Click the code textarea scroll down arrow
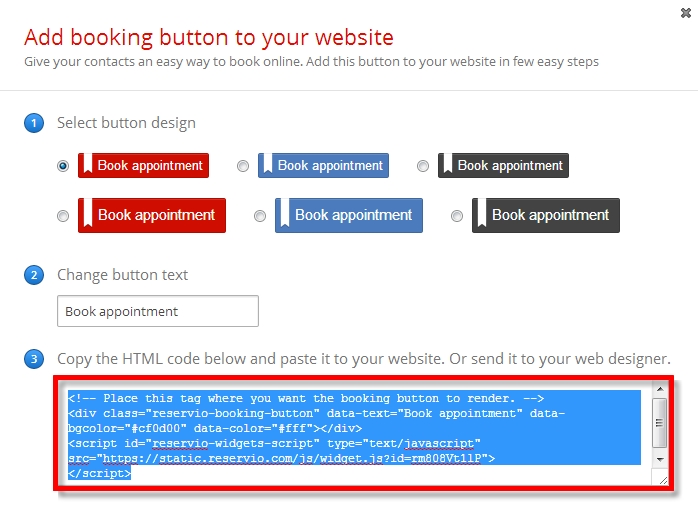Viewport: 698px width, 510px height. click(660, 459)
